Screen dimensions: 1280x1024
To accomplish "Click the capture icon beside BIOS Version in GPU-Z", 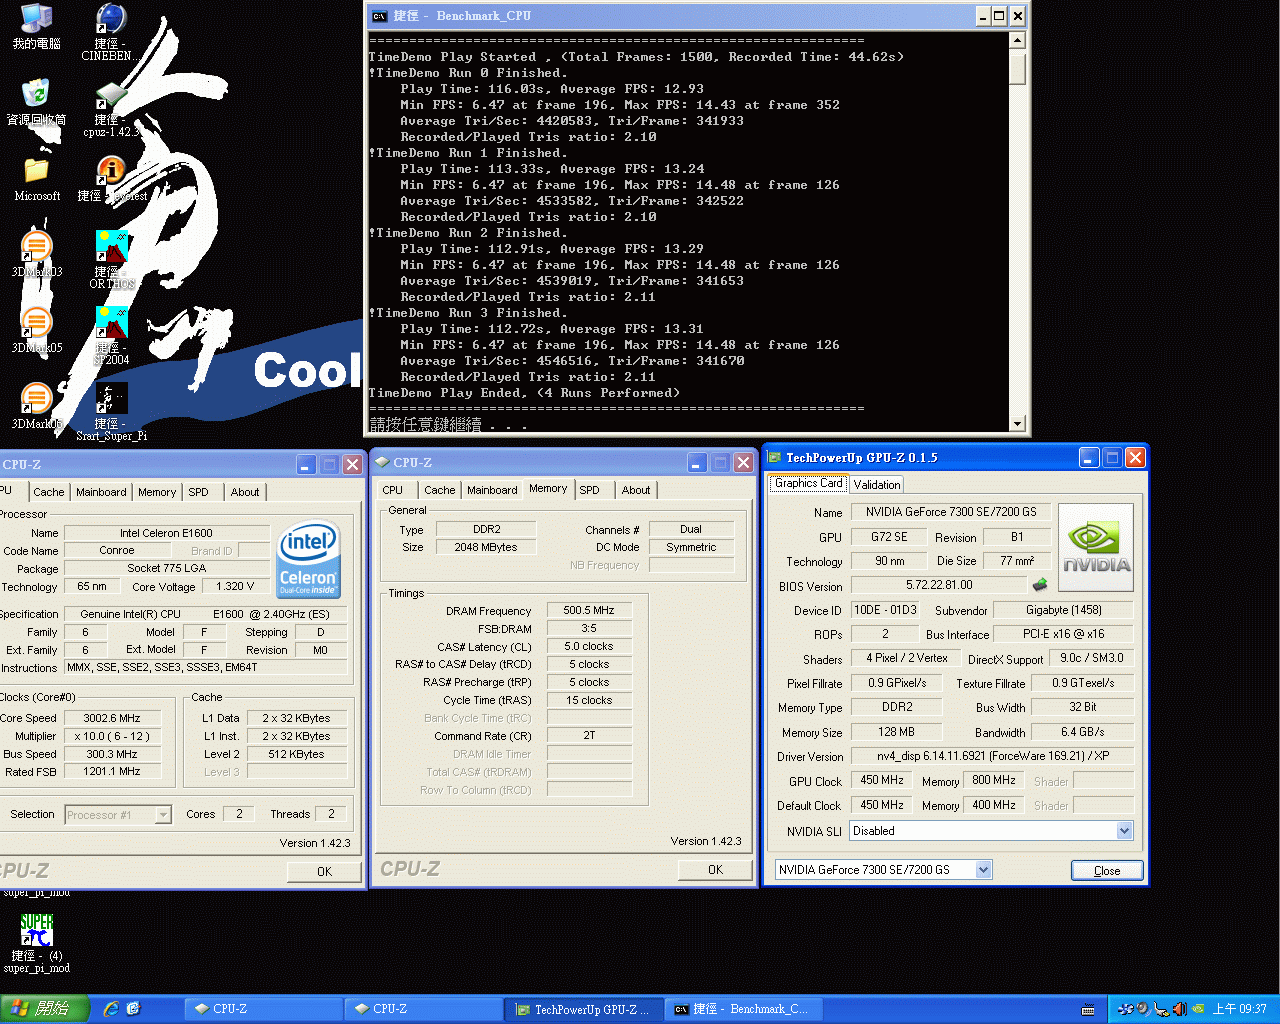I will click(x=1039, y=585).
